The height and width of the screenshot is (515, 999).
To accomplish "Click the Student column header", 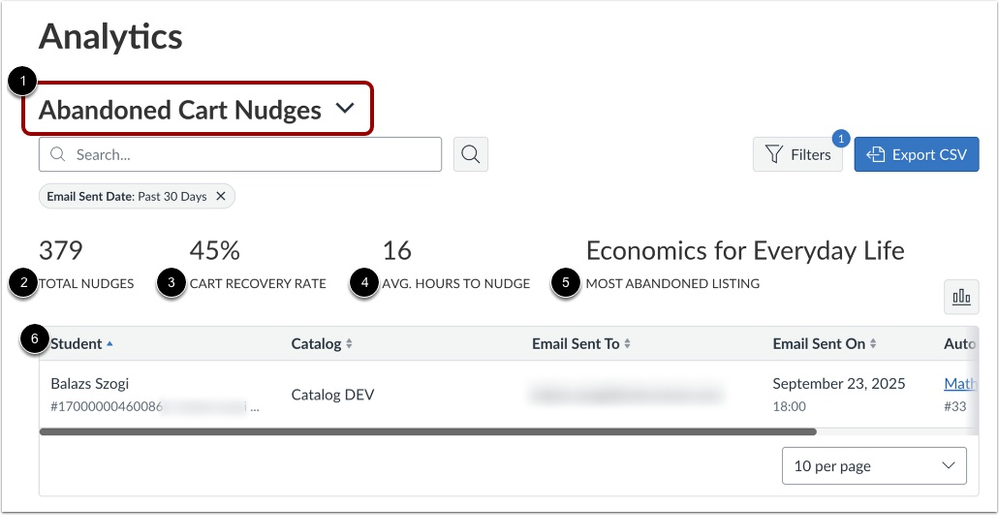I will [x=77, y=344].
